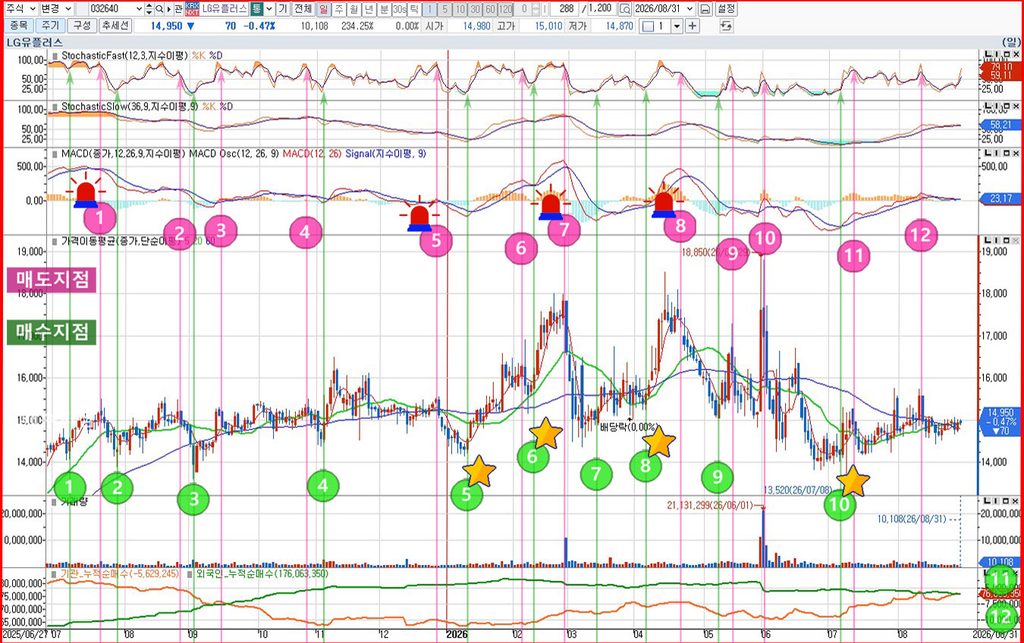The height and width of the screenshot is (643, 1024).
Task: Select the 5 interval button
Action: tap(445, 9)
